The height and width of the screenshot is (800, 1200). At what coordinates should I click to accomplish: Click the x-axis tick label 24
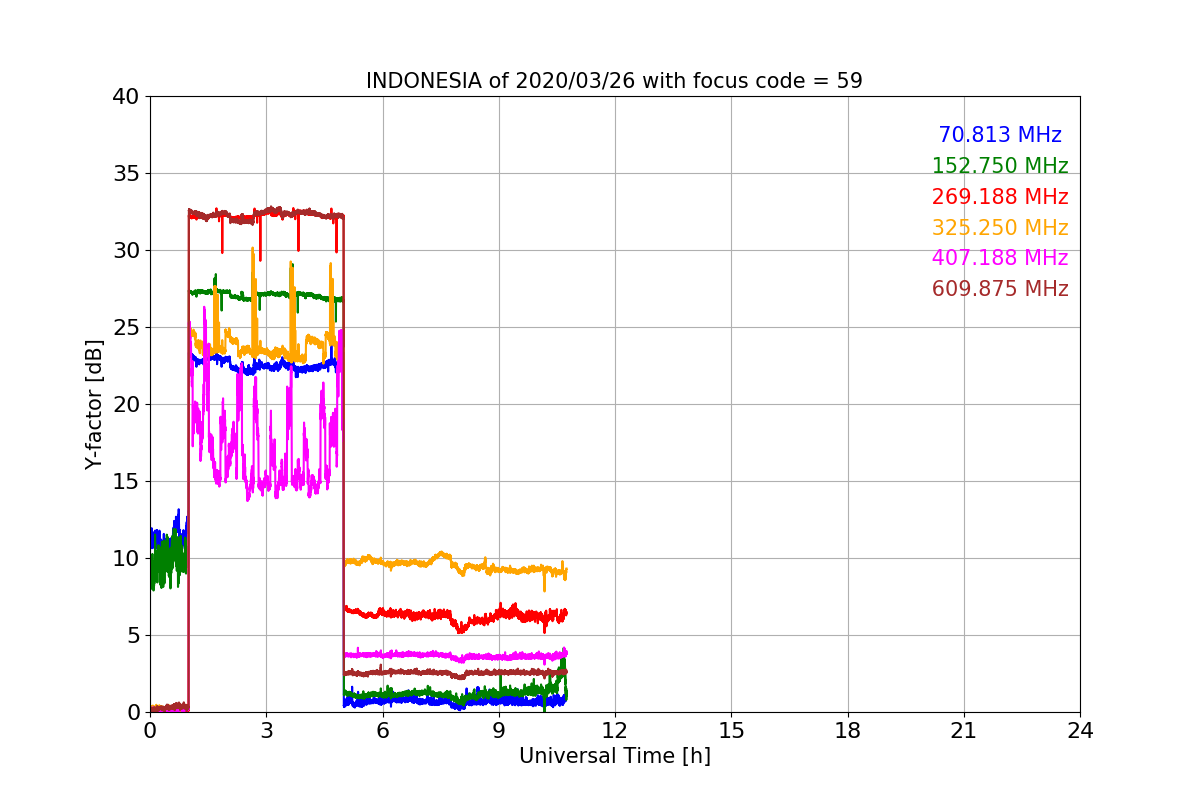click(x=1080, y=731)
